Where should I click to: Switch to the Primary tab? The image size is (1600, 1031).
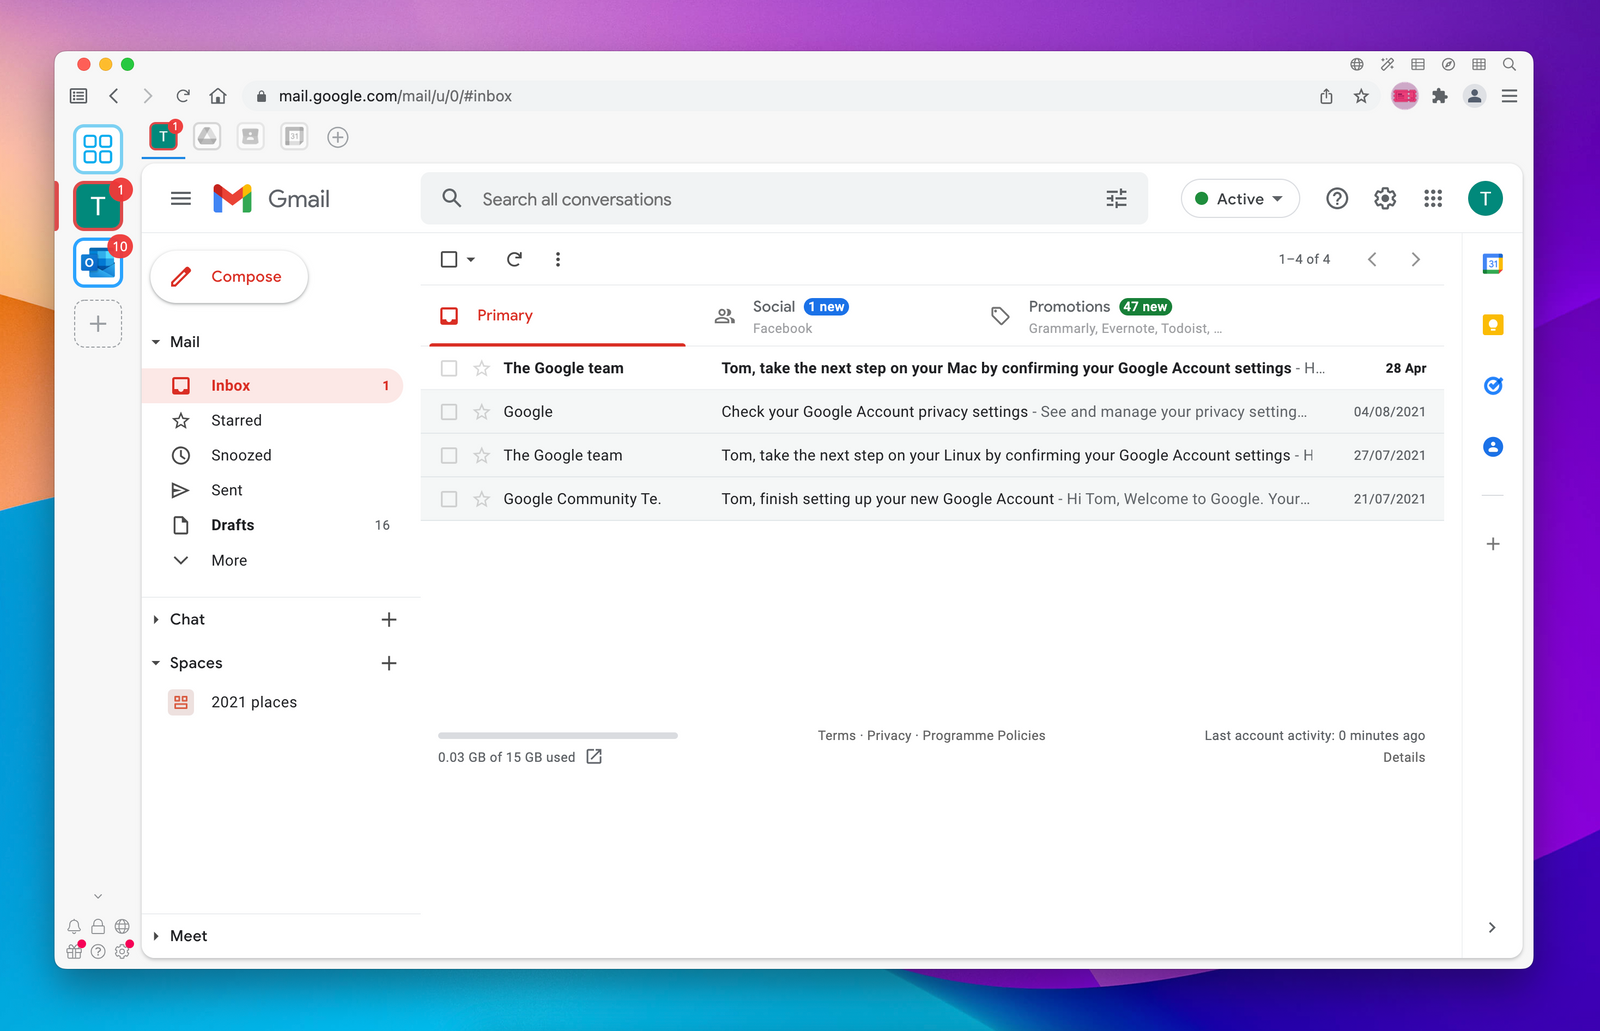(x=557, y=316)
